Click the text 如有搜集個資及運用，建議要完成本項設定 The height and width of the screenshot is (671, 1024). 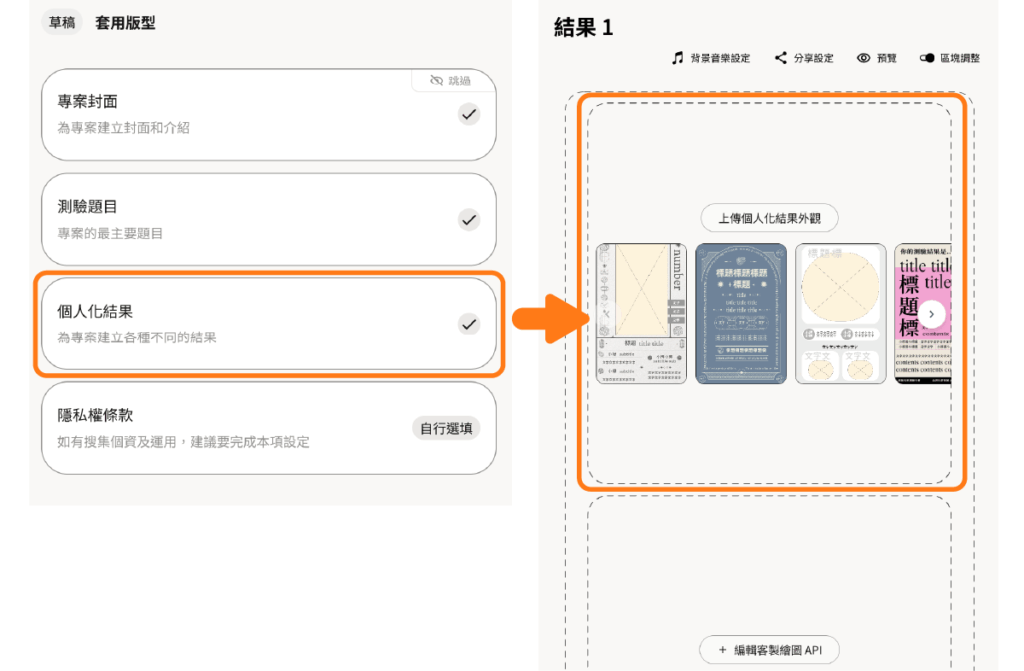(x=184, y=442)
